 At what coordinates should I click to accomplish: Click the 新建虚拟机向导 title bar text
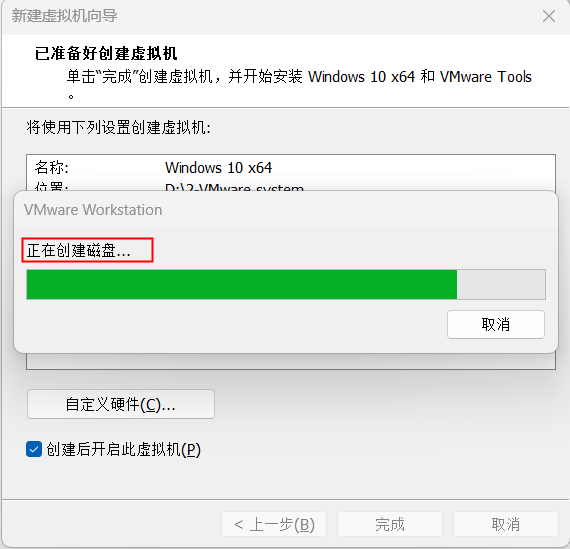[x=64, y=16]
